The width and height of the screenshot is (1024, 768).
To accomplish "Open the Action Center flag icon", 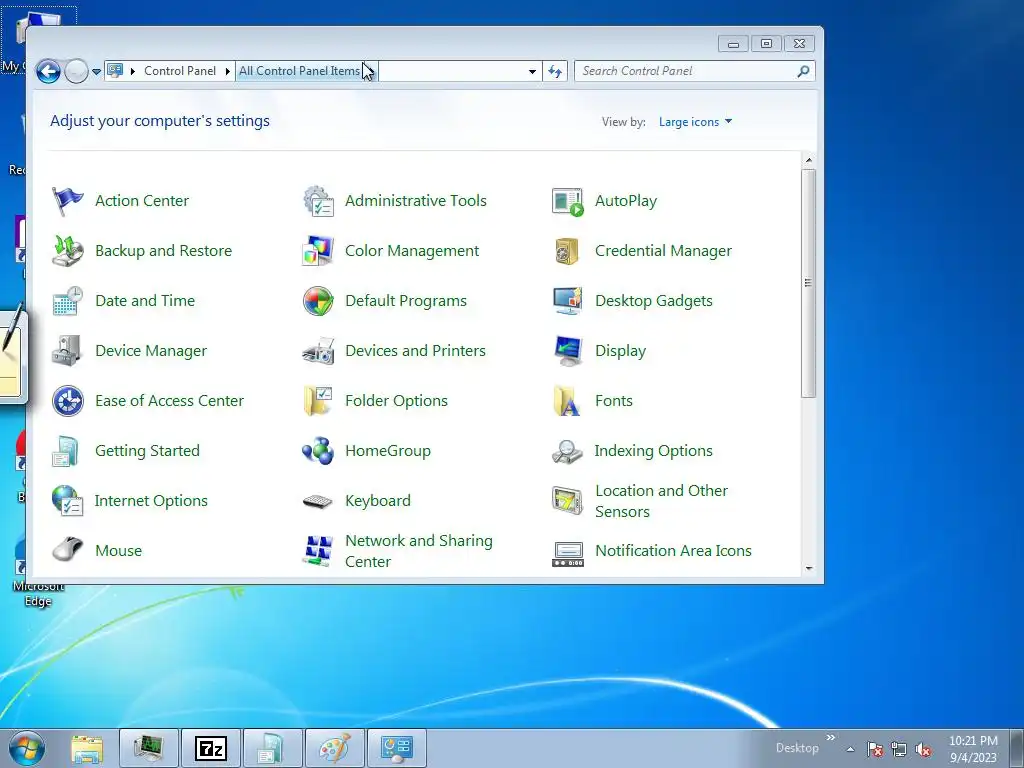I will click(x=68, y=200).
